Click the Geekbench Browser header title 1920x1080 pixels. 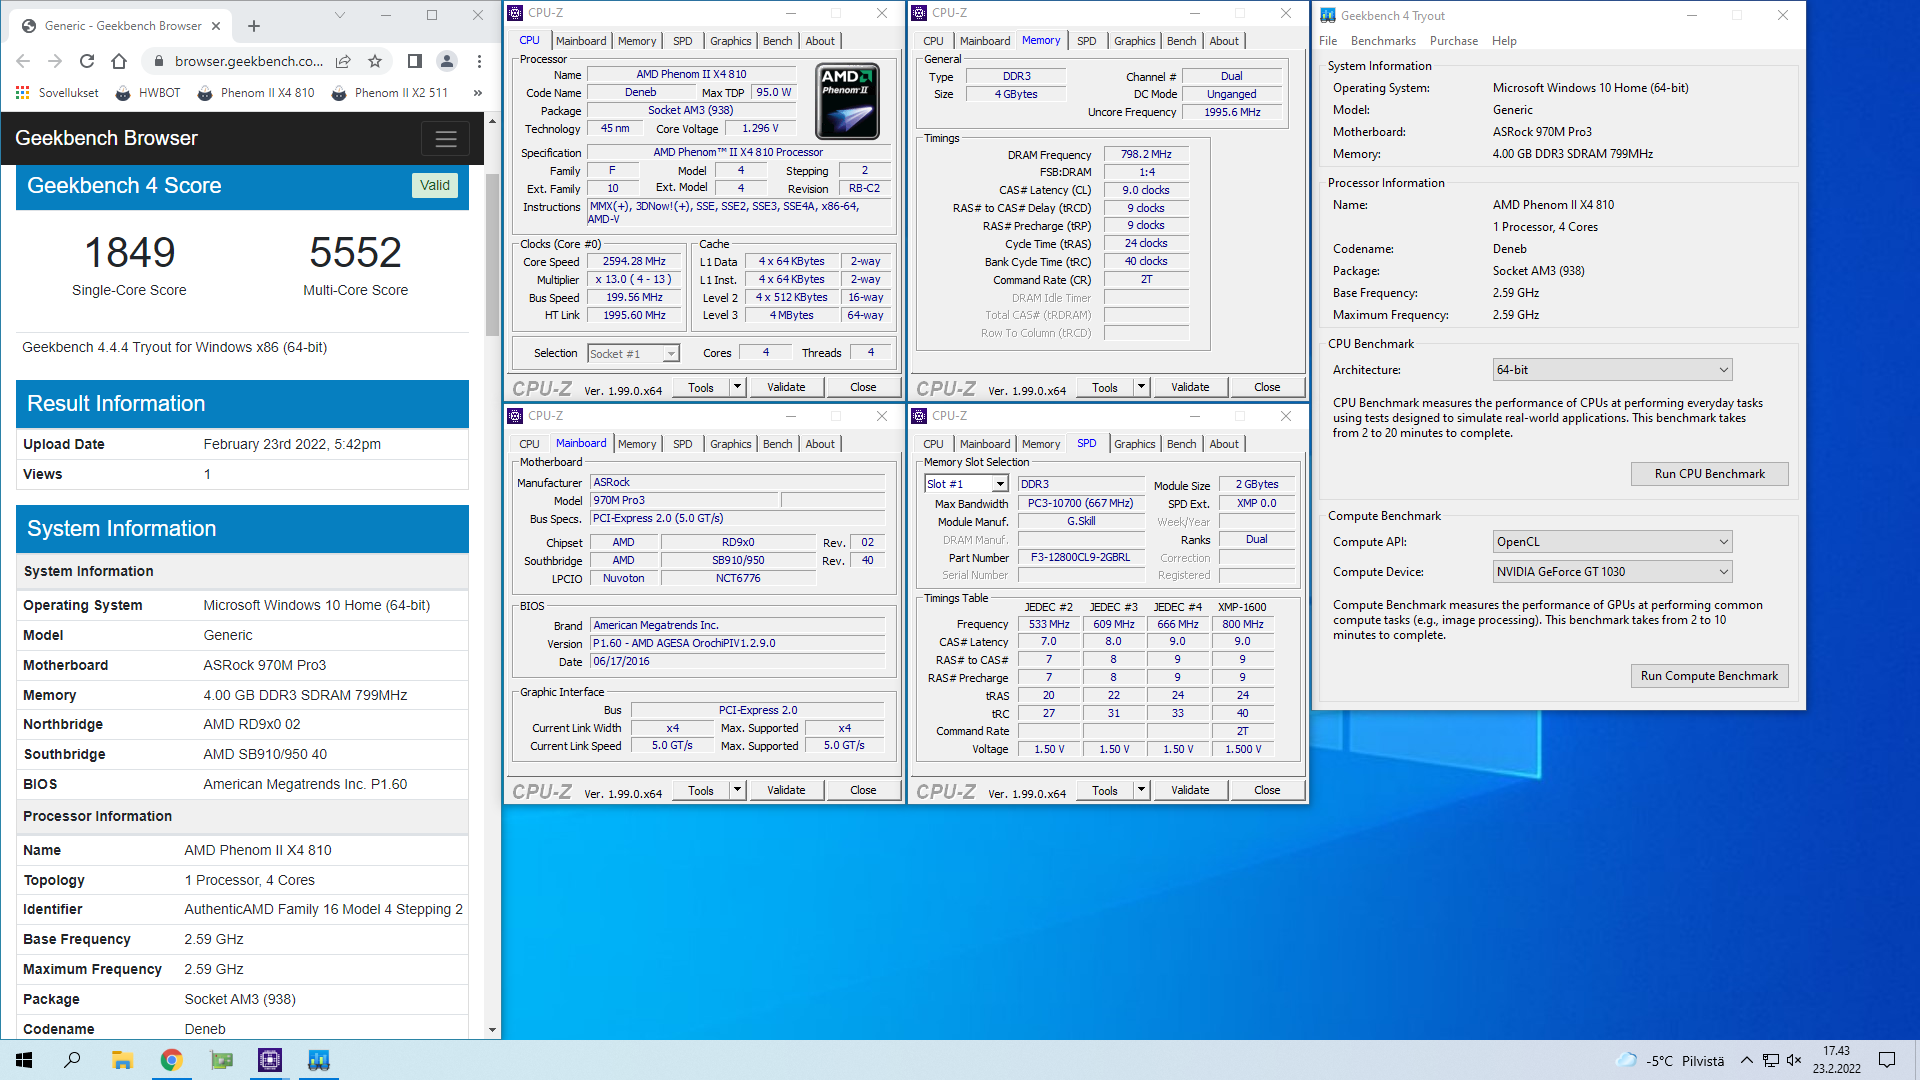point(106,138)
